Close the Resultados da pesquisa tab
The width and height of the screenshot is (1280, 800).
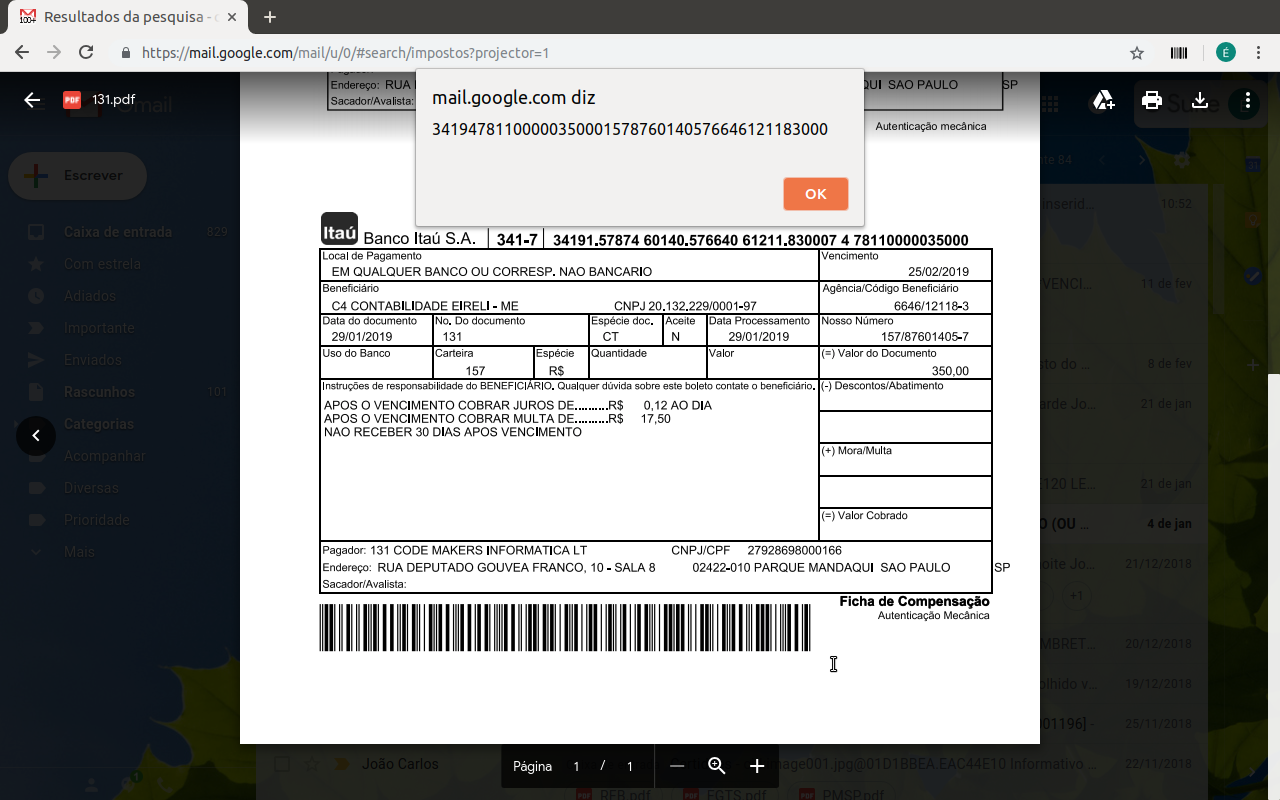click(x=230, y=17)
